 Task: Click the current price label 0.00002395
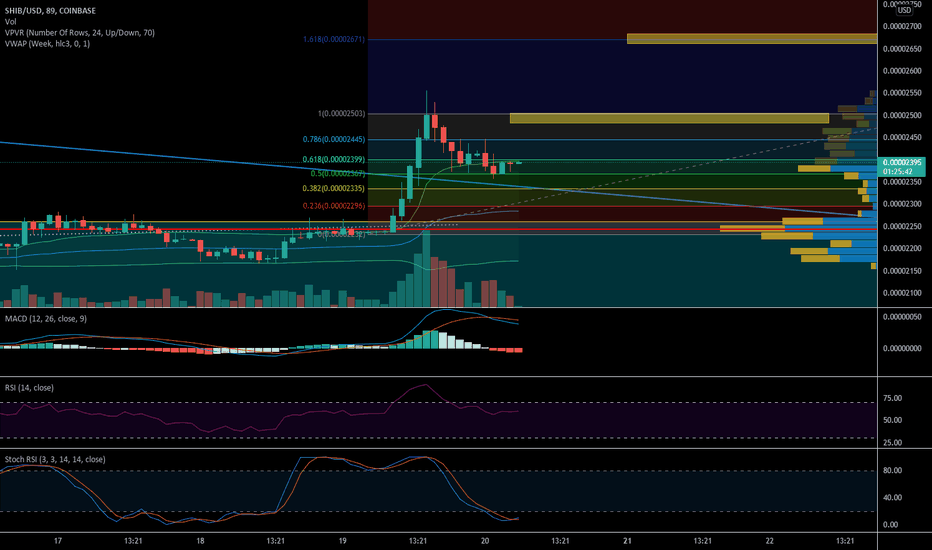902,162
